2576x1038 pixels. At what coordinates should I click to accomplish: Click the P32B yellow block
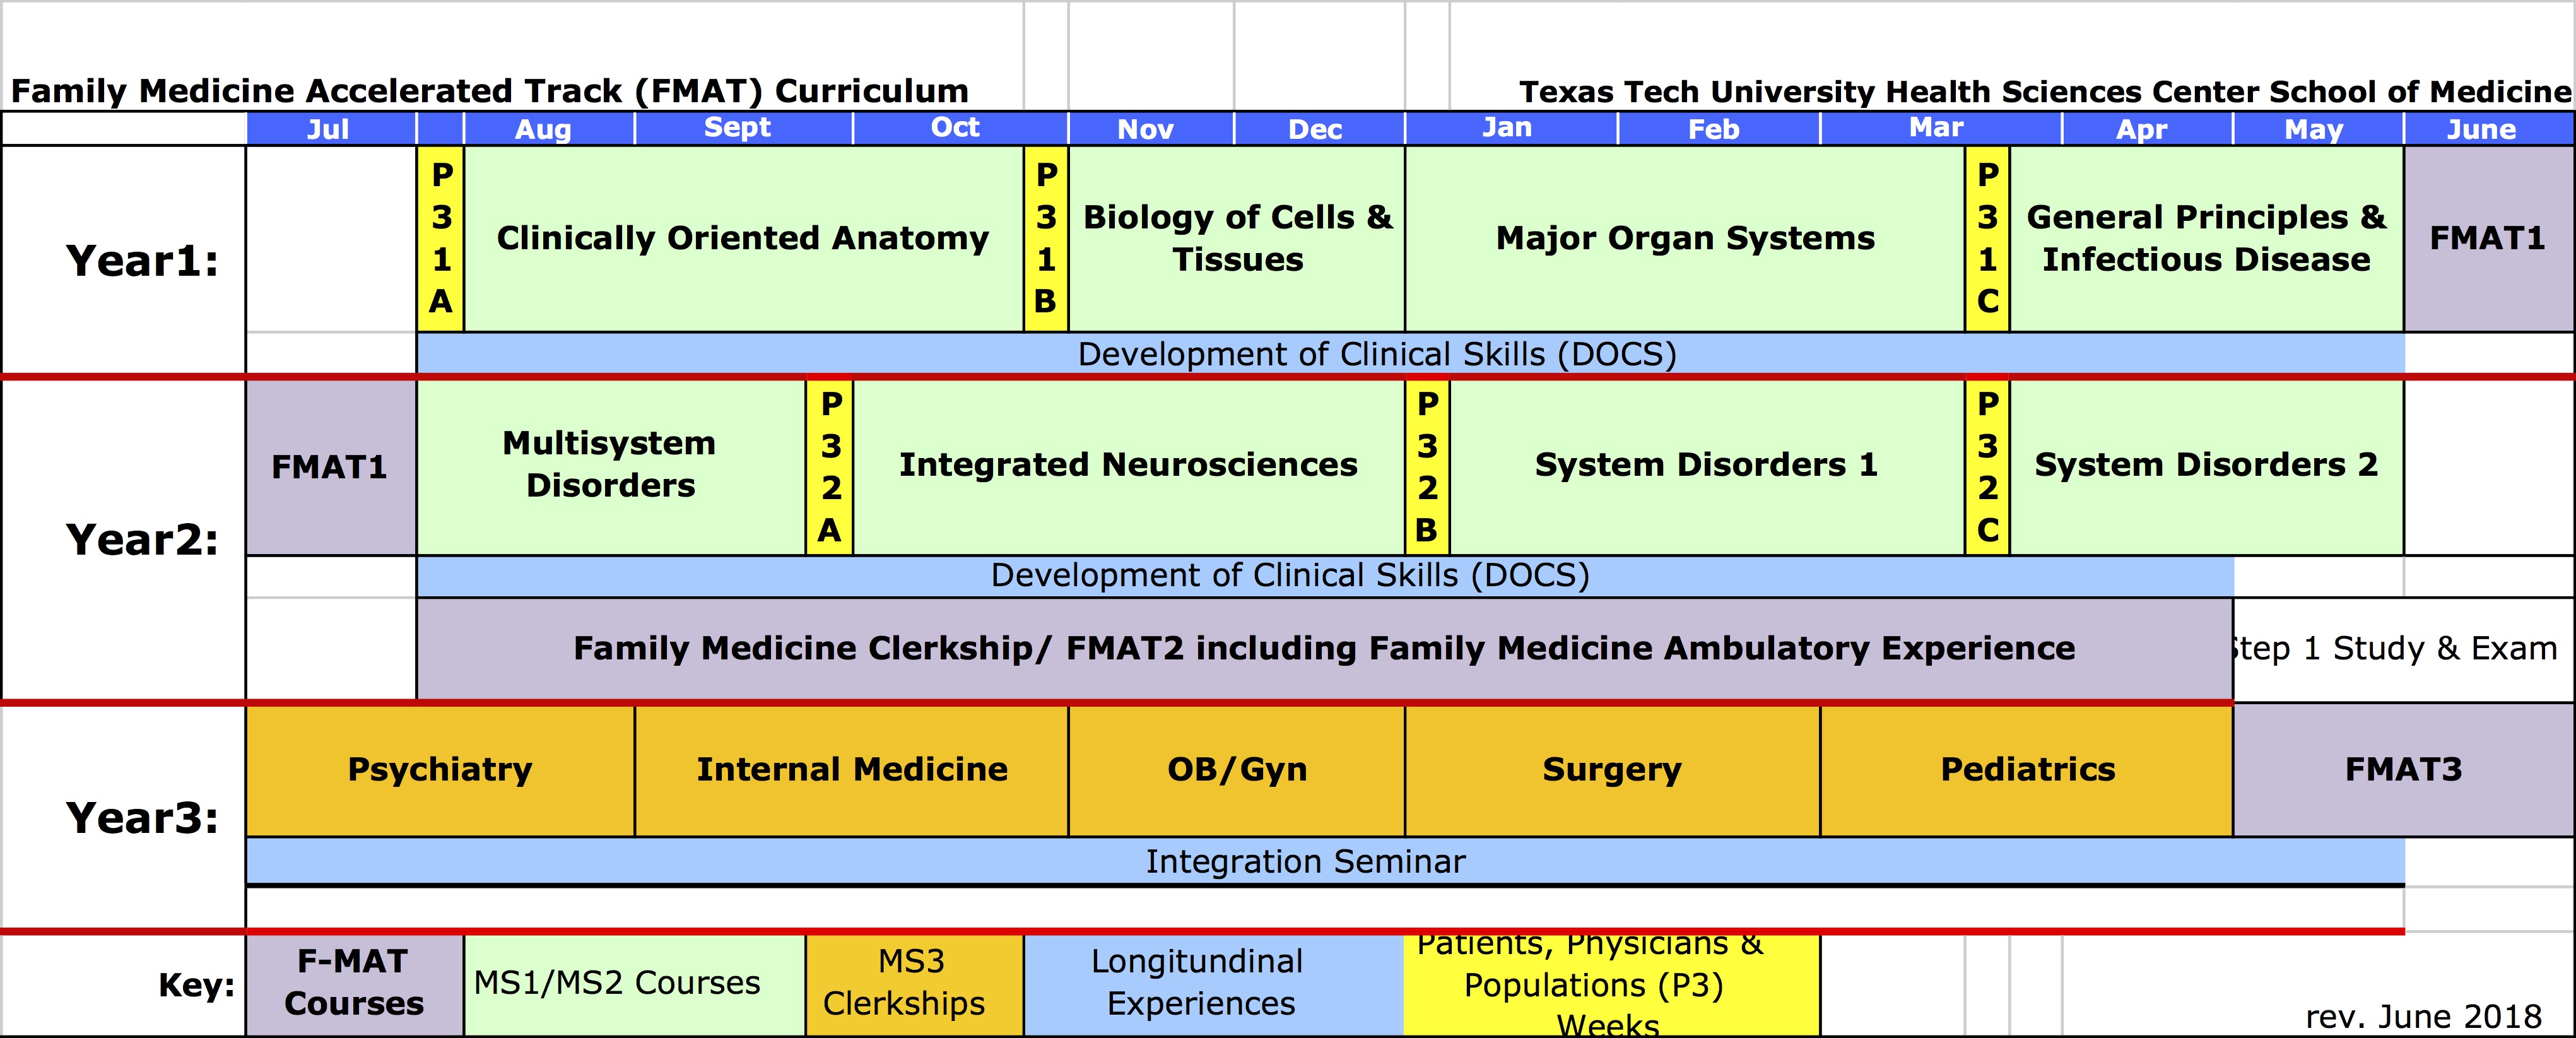click(1428, 467)
